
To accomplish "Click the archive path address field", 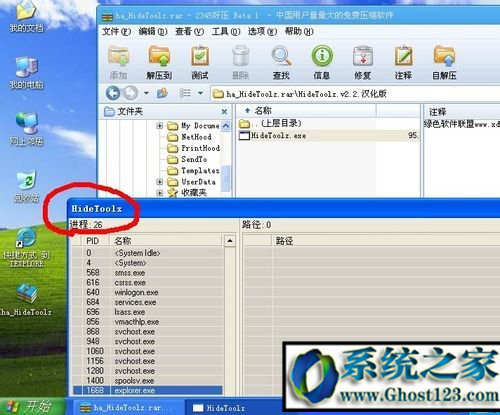I will pyautogui.click(x=355, y=94).
